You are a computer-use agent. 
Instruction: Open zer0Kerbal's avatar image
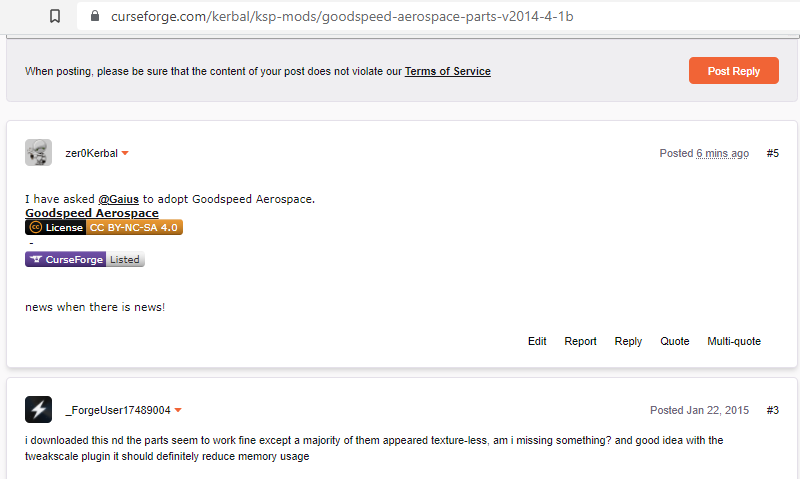[x=38, y=153]
